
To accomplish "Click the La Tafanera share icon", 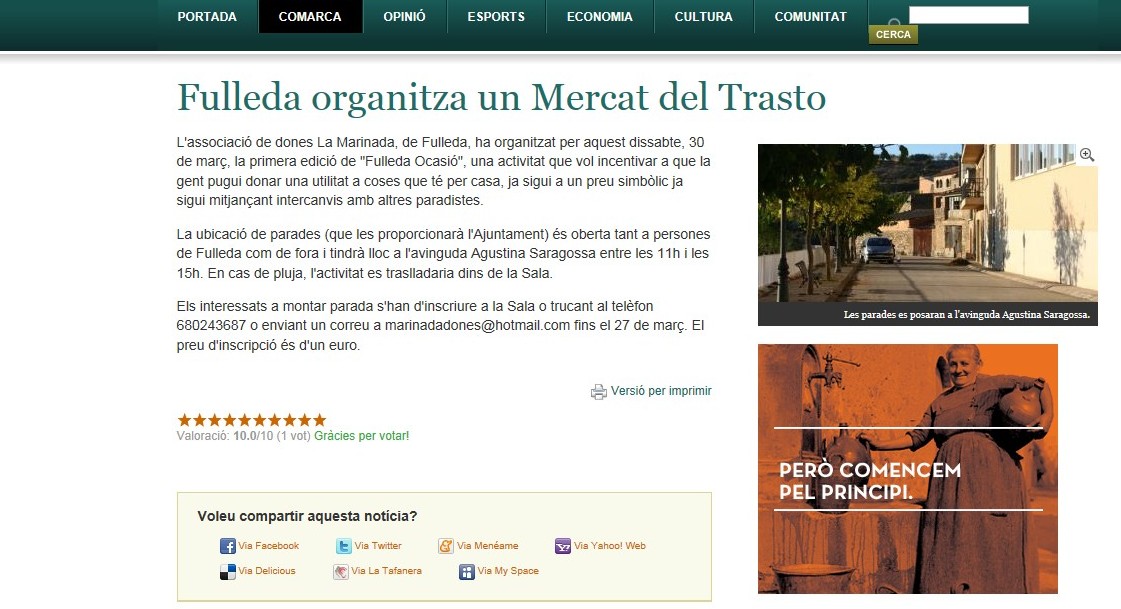I will point(341,572).
